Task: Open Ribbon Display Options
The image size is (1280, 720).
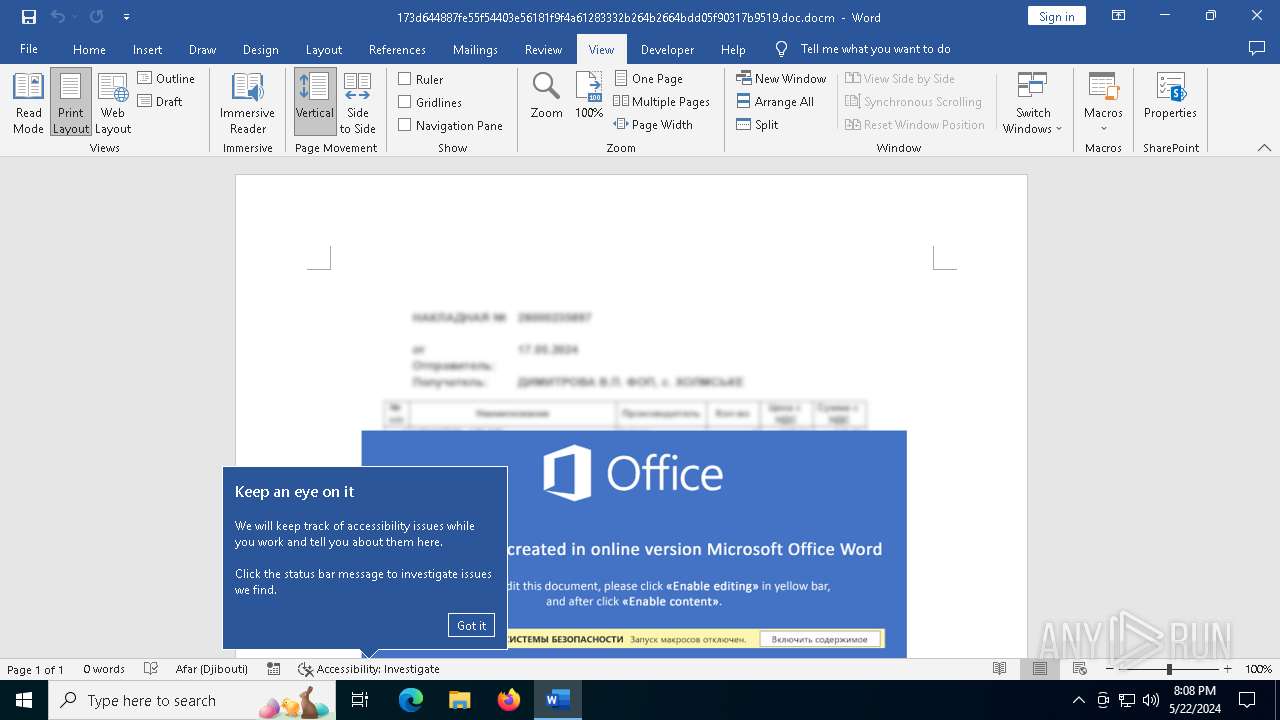Action: (1118, 16)
